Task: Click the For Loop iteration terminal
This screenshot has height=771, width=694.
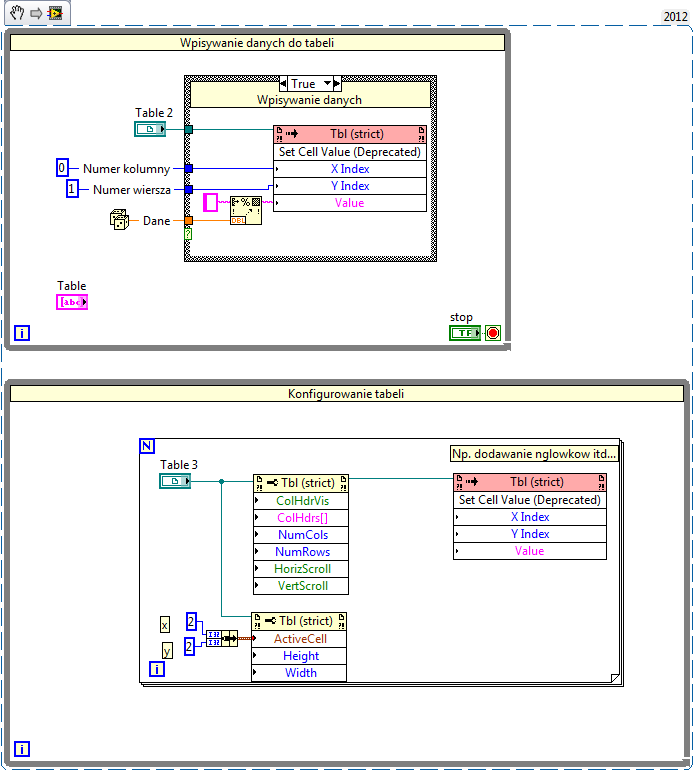Action: tap(157, 669)
